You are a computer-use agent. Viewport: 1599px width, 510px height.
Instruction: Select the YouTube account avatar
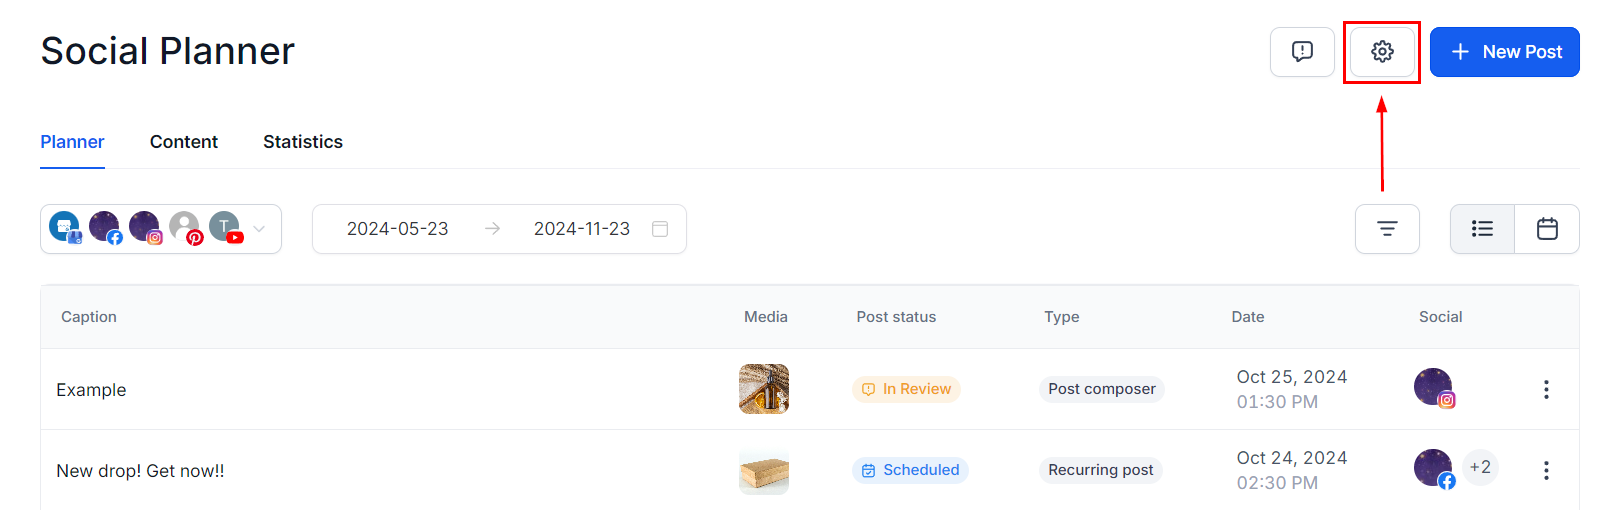click(226, 228)
